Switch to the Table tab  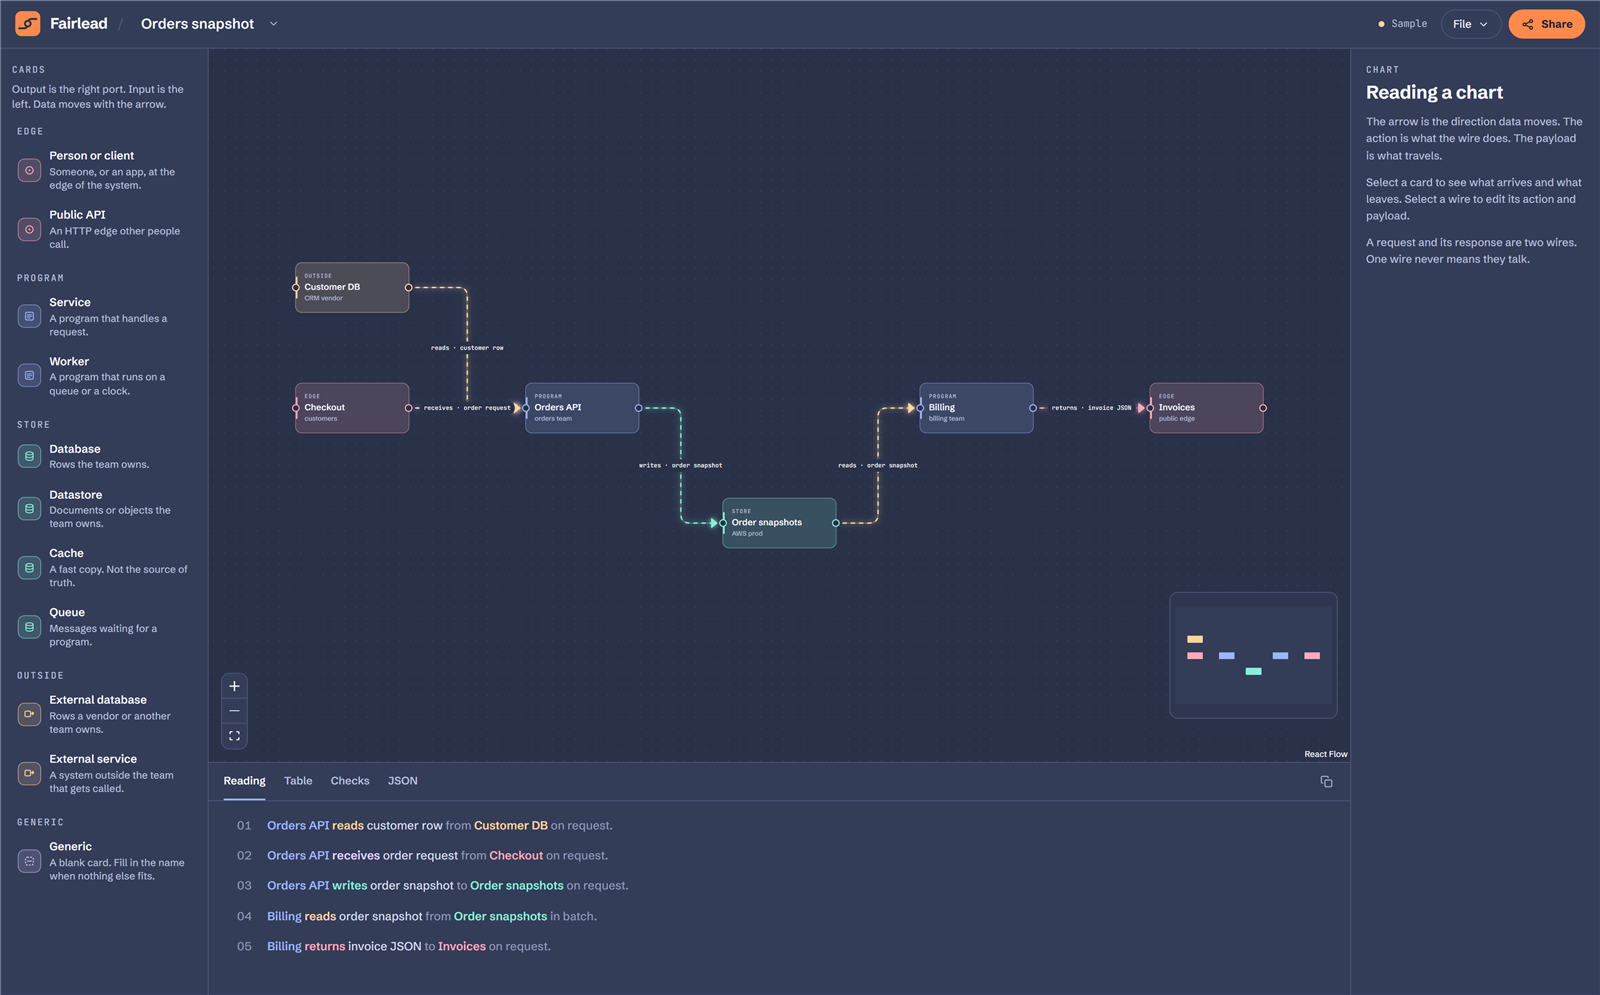(x=298, y=781)
